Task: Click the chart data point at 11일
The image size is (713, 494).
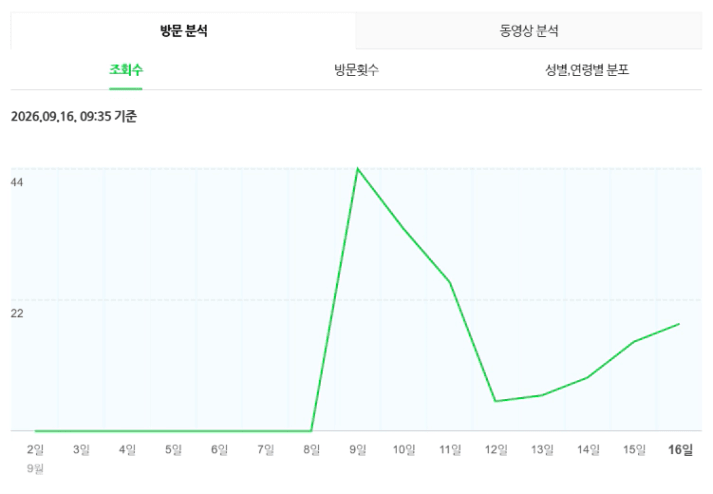Action: point(450,283)
